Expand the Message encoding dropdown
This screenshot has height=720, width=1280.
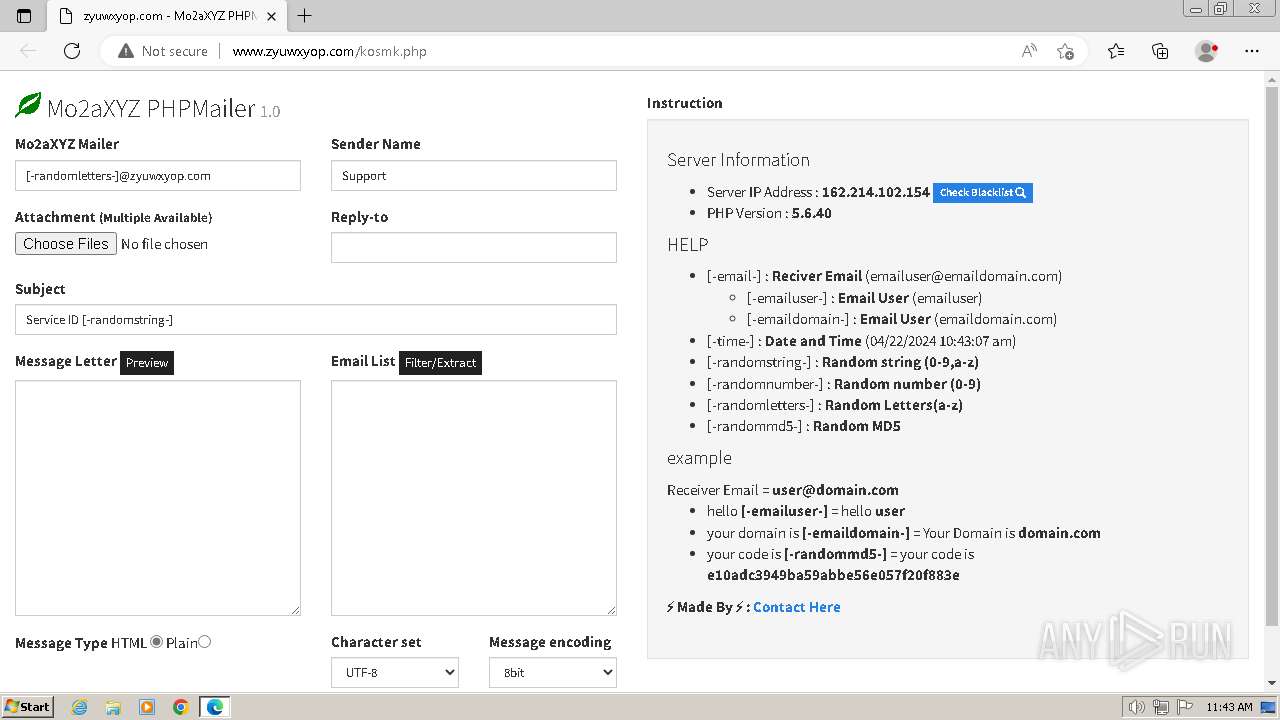tap(552, 673)
